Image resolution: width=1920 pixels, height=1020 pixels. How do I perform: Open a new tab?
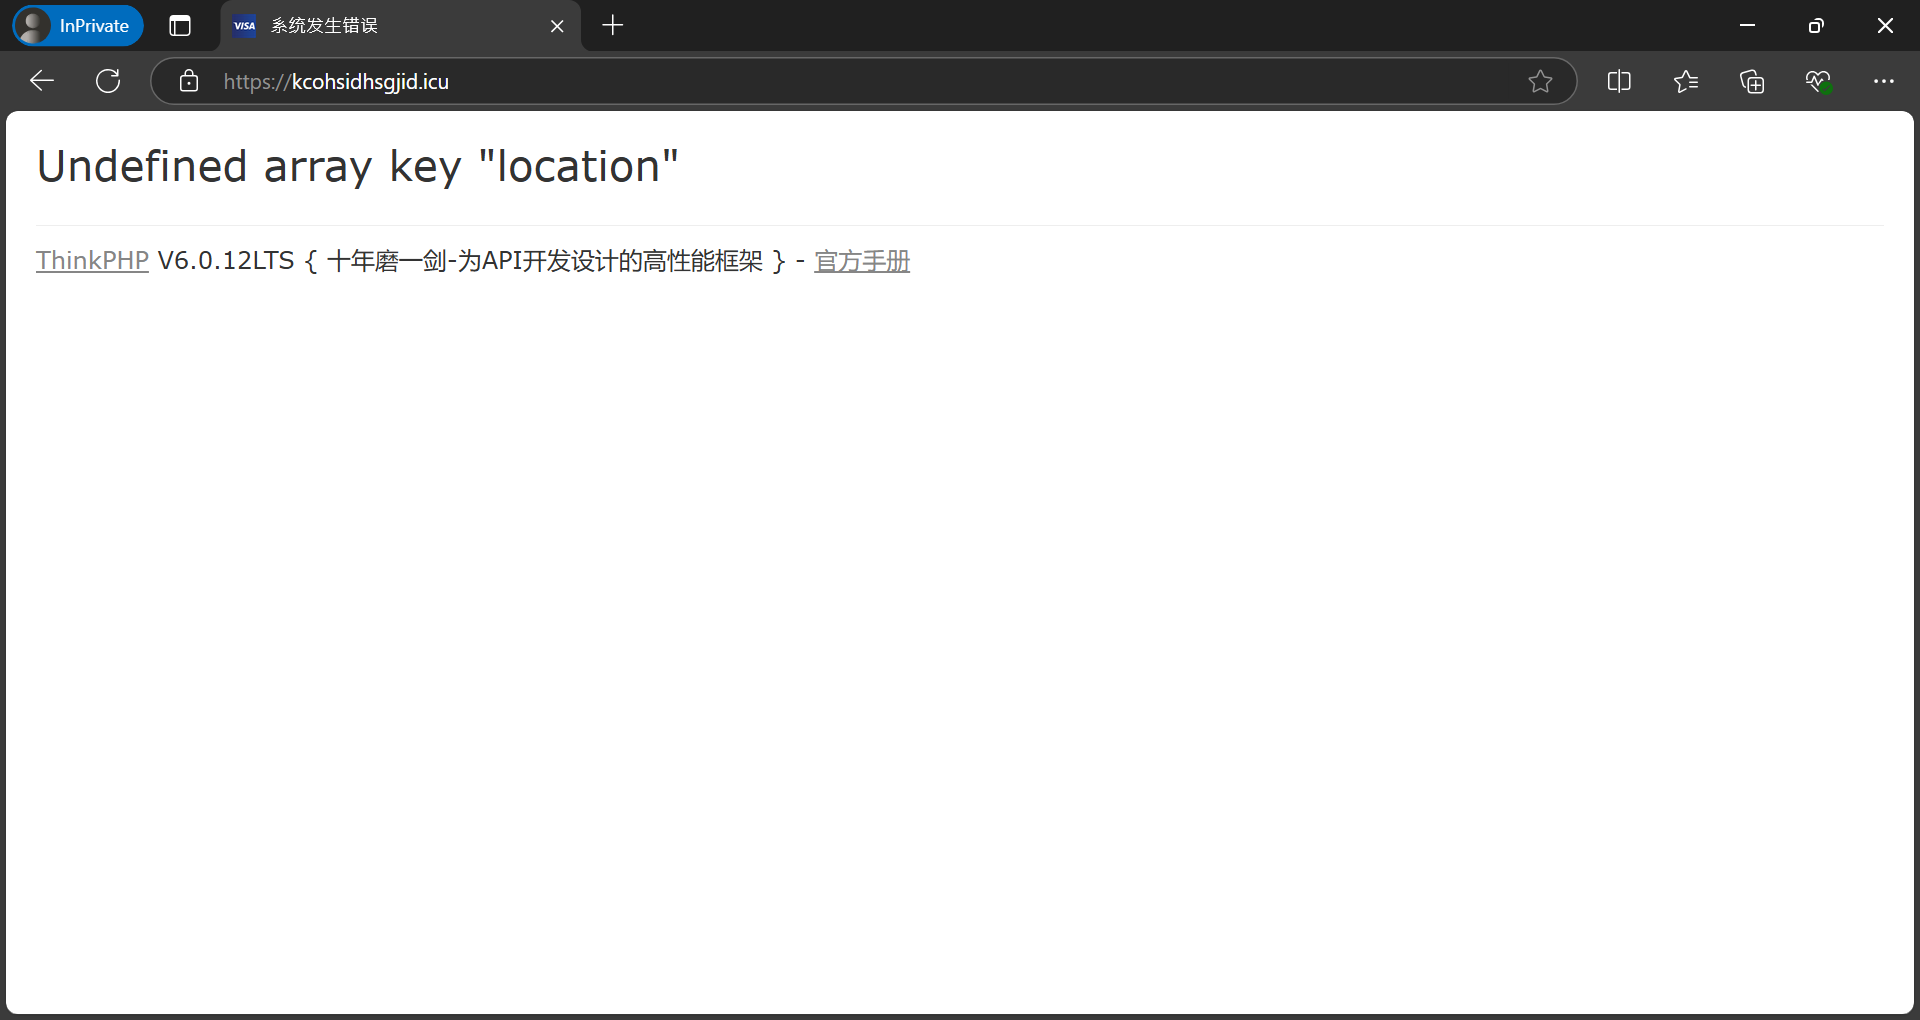click(613, 26)
